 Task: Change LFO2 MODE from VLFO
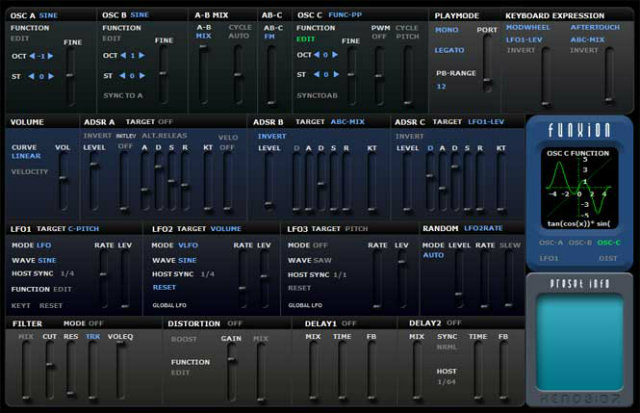[x=188, y=245]
